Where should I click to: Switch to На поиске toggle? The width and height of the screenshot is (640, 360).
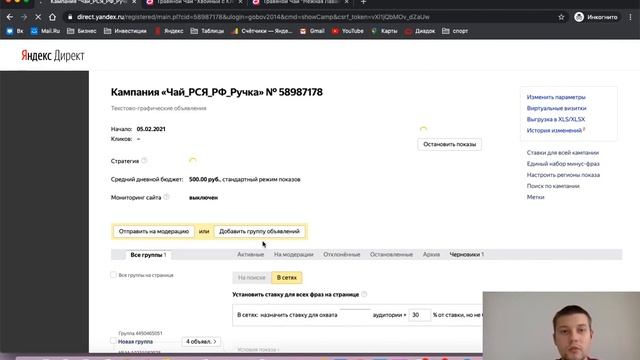[252, 278]
